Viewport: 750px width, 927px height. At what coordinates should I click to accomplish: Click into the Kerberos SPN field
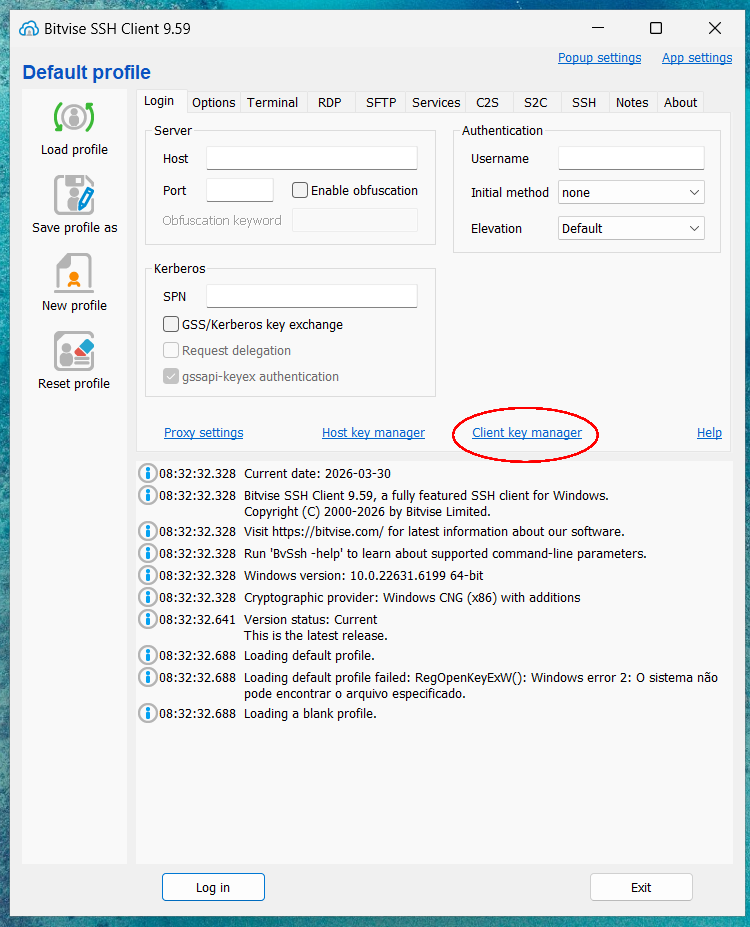pyautogui.click(x=311, y=296)
